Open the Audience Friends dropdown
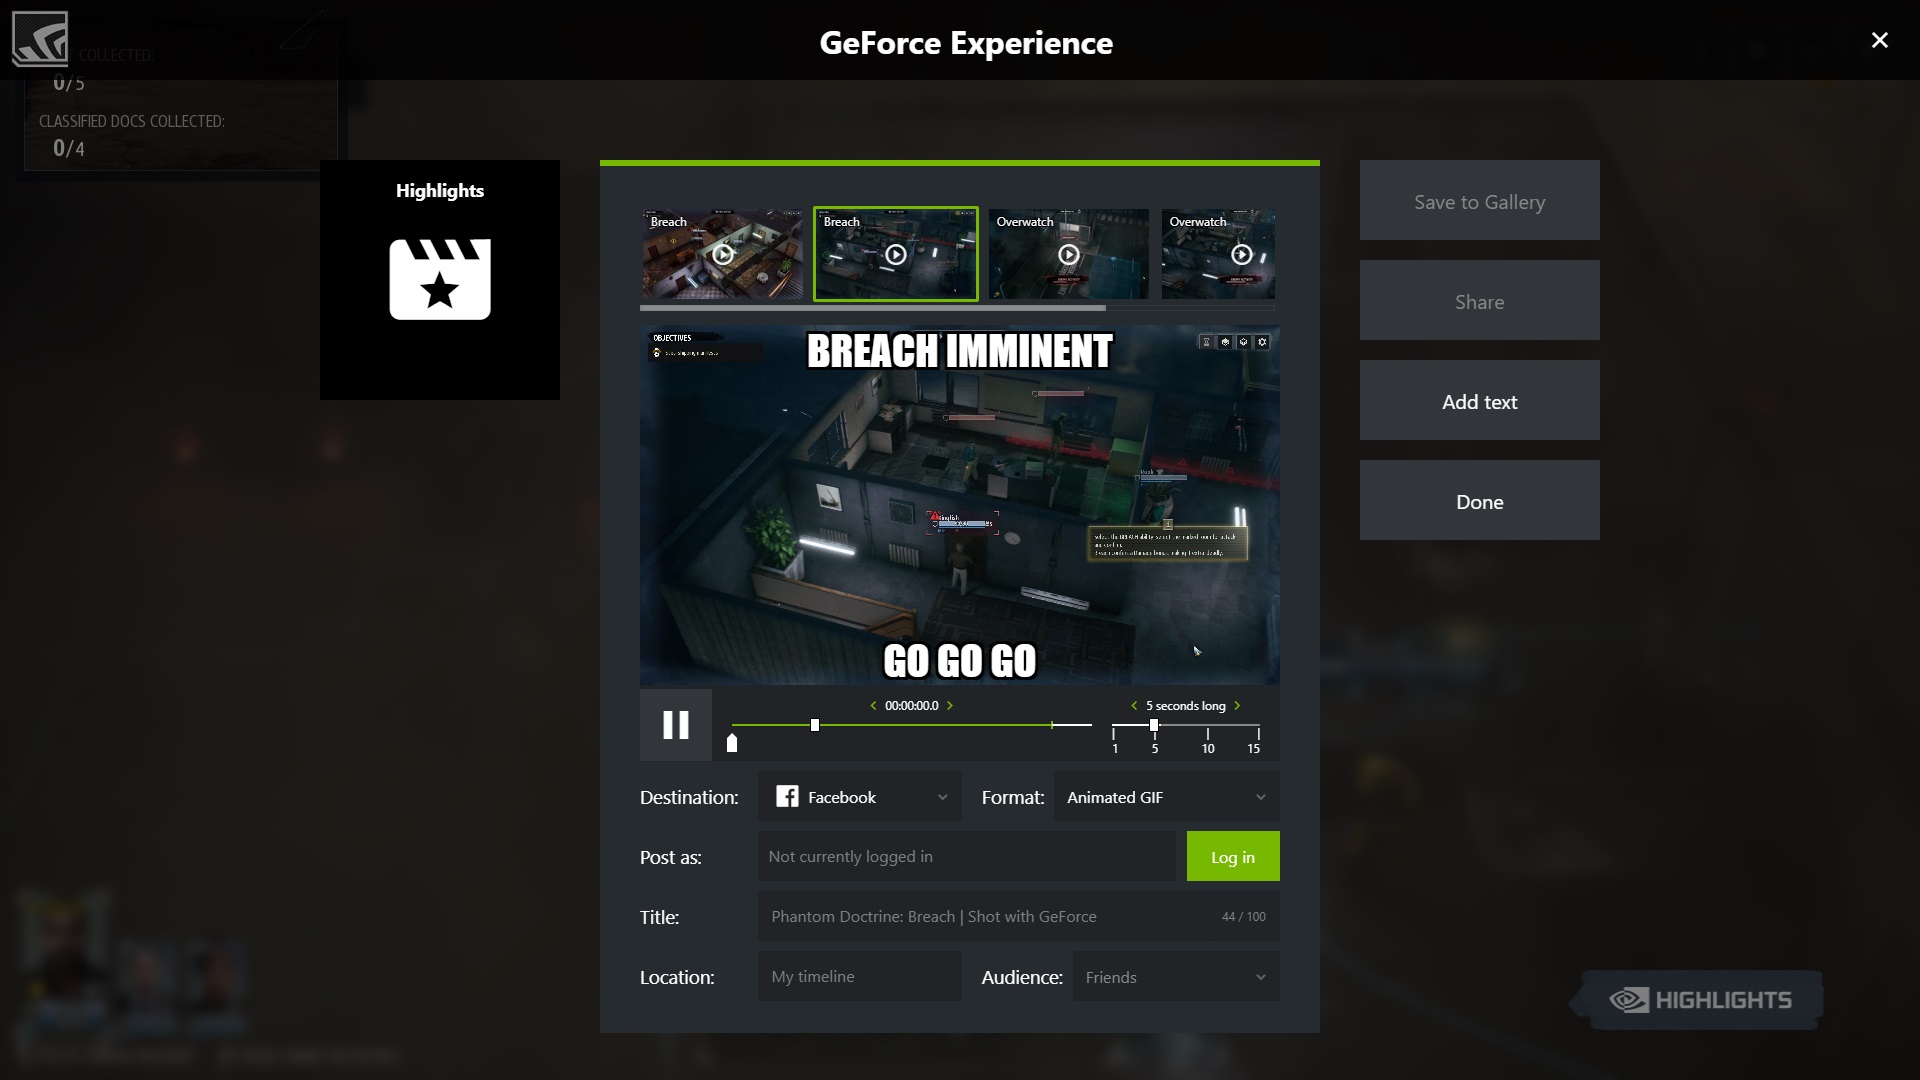Image resolution: width=1920 pixels, height=1080 pixels. [x=1176, y=977]
